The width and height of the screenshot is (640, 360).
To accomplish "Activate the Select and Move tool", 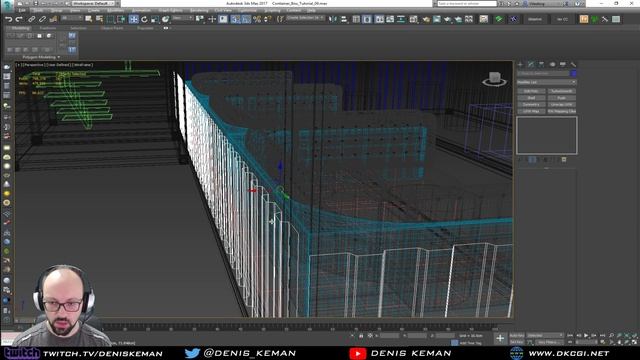I will pyautogui.click(x=133, y=19).
